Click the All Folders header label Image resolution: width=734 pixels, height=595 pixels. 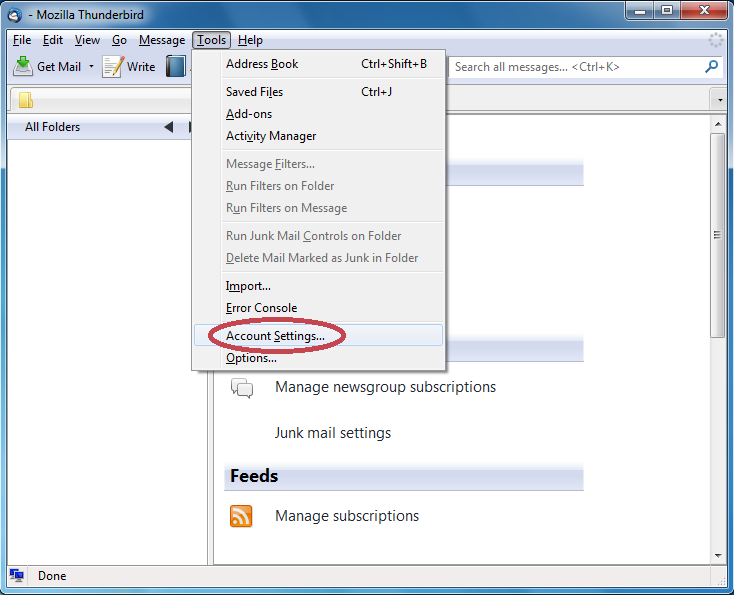pos(52,127)
